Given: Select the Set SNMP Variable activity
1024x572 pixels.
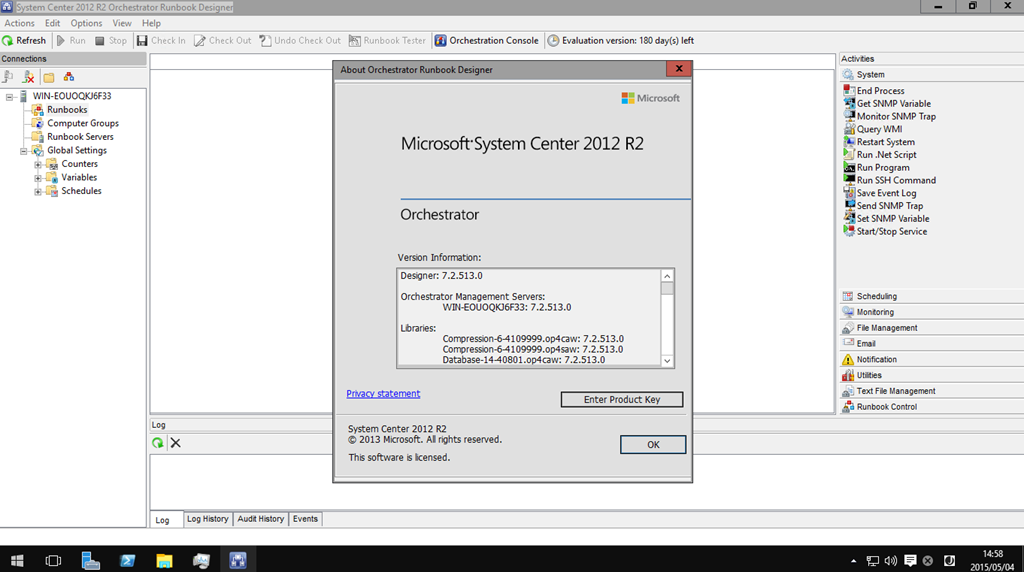Looking at the screenshot, I should [x=886, y=219].
